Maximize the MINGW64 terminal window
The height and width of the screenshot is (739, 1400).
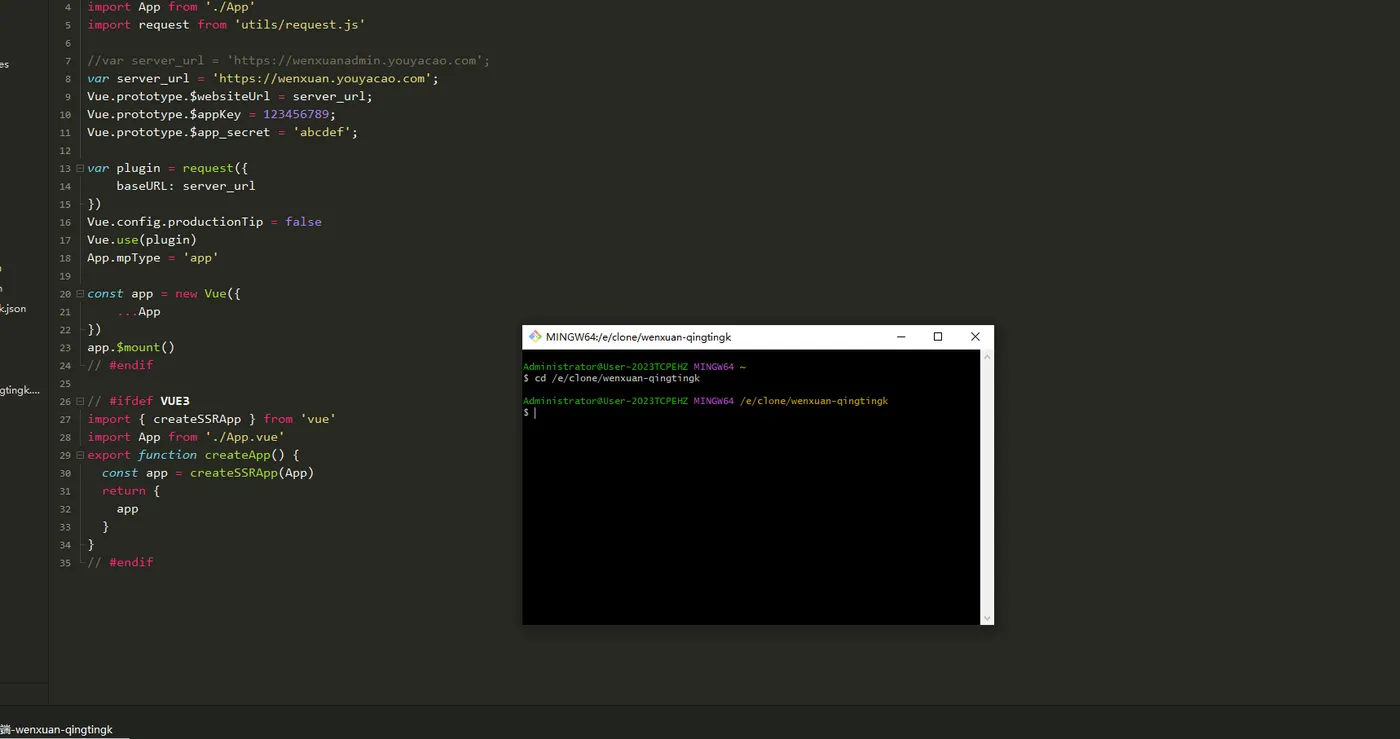(x=938, y=337)
